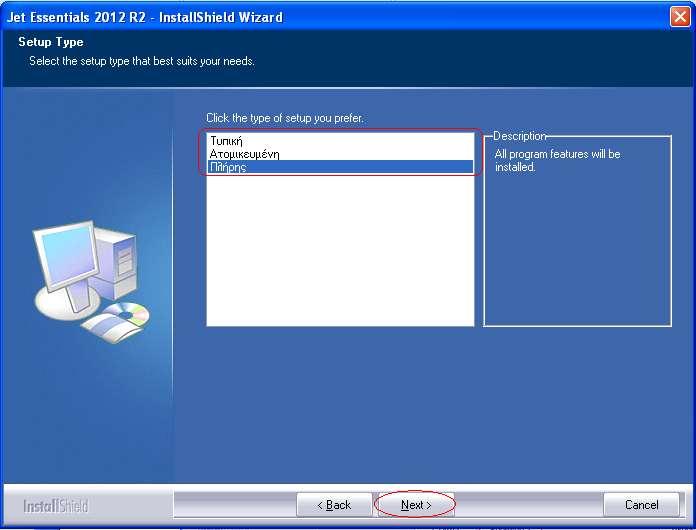Click the Next button

click(x=416, y=505)
